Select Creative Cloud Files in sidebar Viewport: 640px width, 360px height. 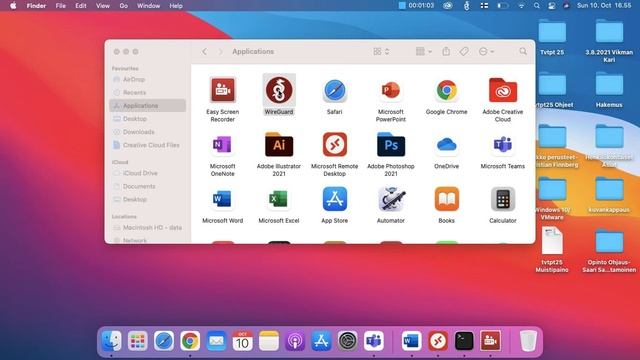tap(148, 145)
